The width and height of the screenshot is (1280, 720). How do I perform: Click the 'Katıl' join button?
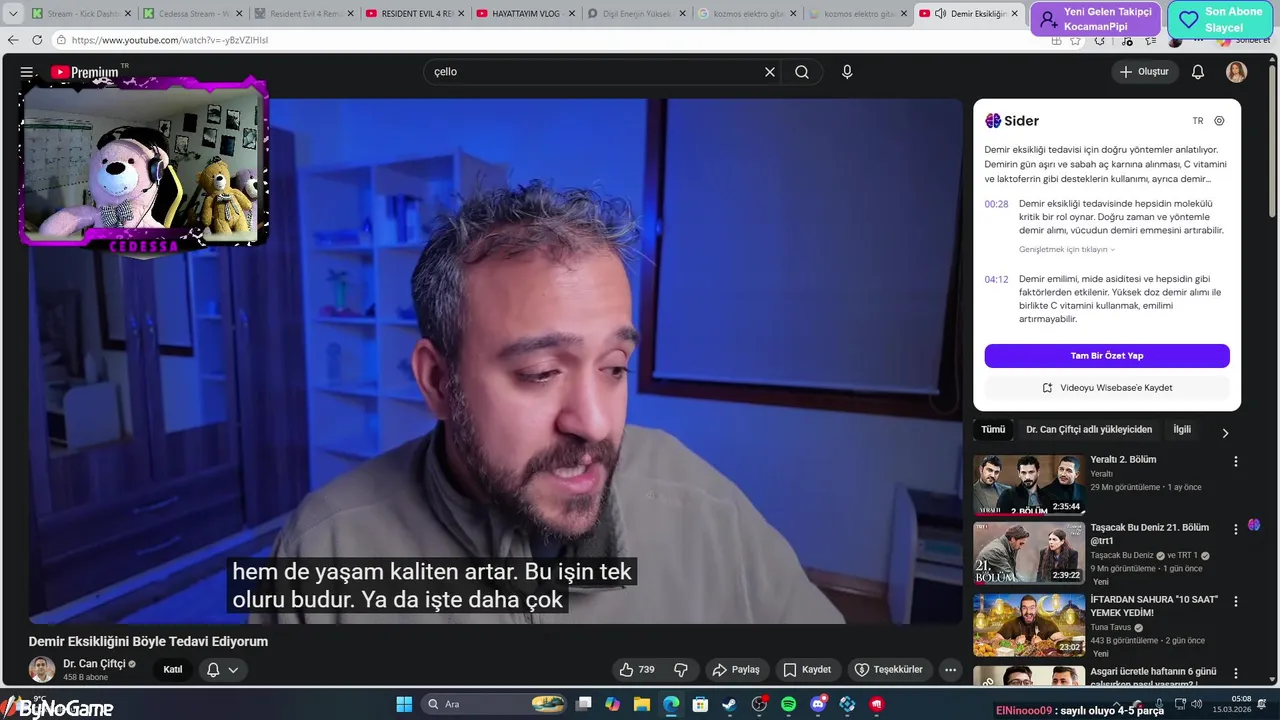pyautogui.click(x=173, y=670)
